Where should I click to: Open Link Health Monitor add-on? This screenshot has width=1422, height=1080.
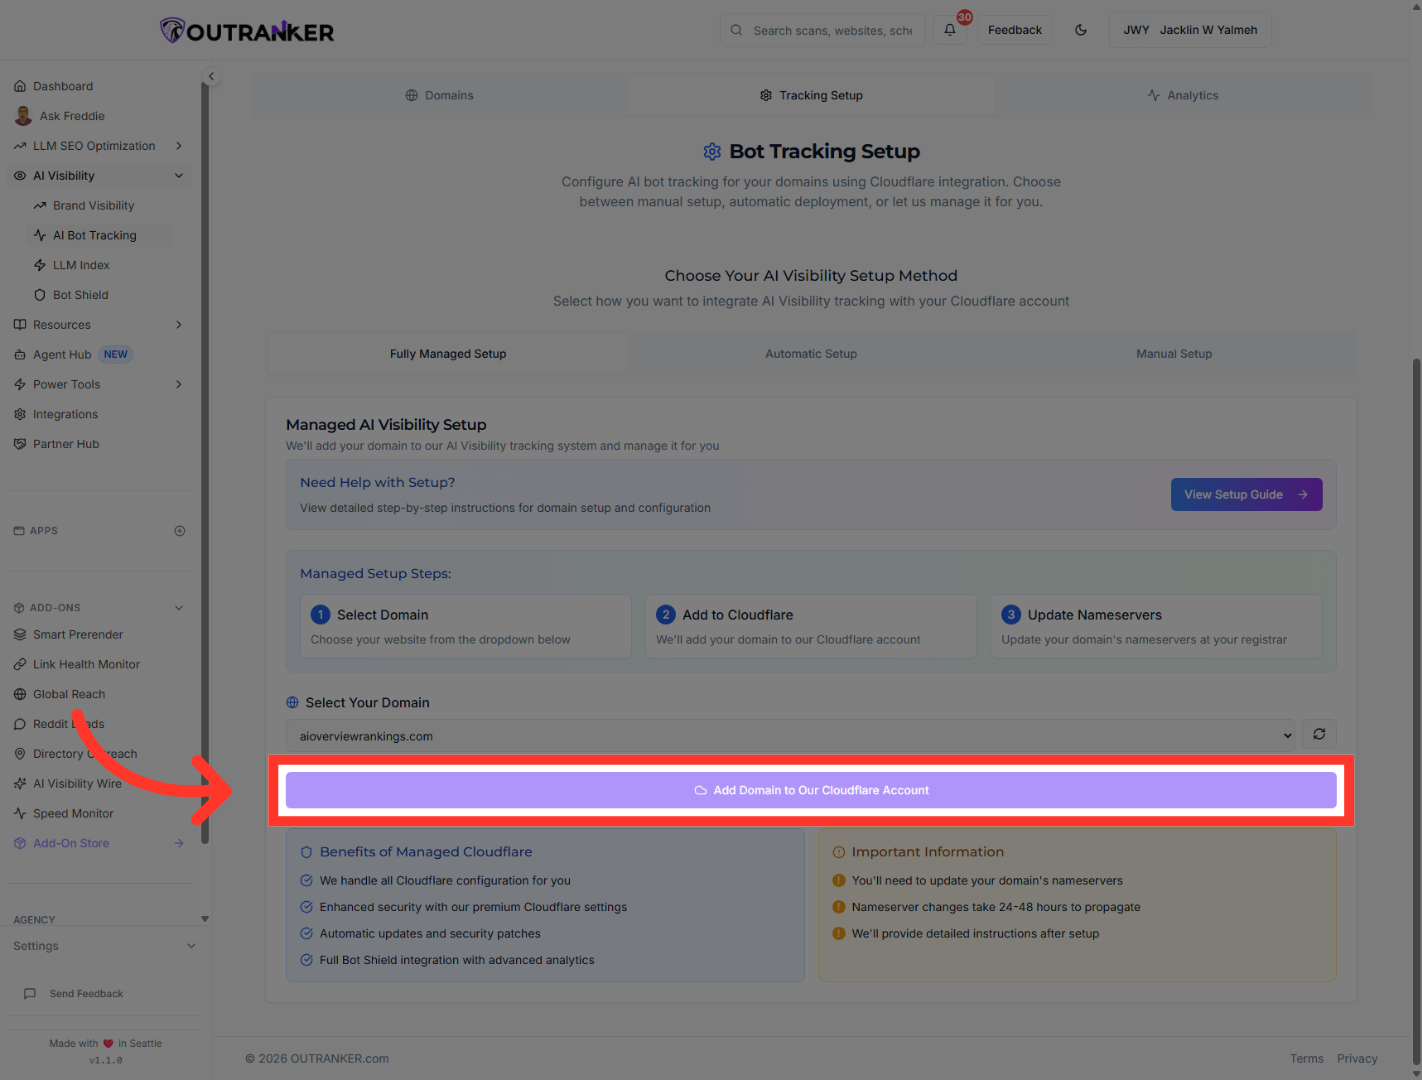(86, 664)
